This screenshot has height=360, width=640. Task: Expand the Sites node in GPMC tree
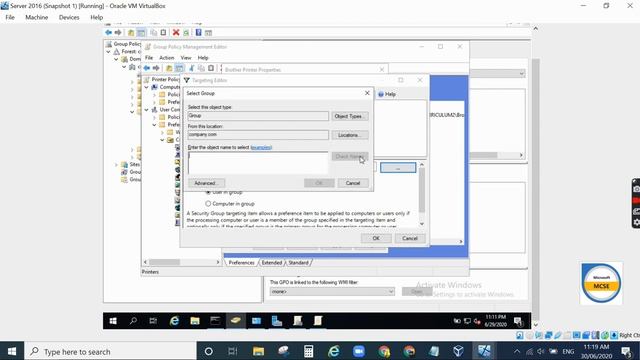[x=116, y=164]
